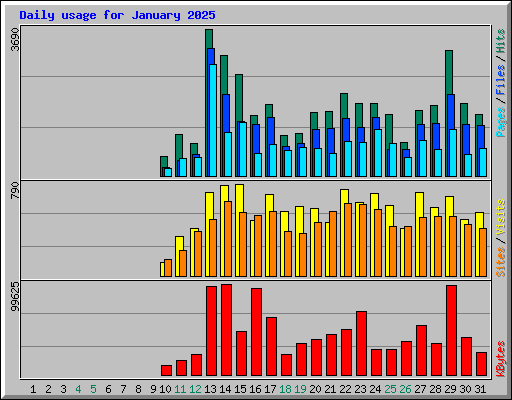Click the red KBytes bar for day 29
Screen dimensions: 512x400
click(x=451, y=331)
